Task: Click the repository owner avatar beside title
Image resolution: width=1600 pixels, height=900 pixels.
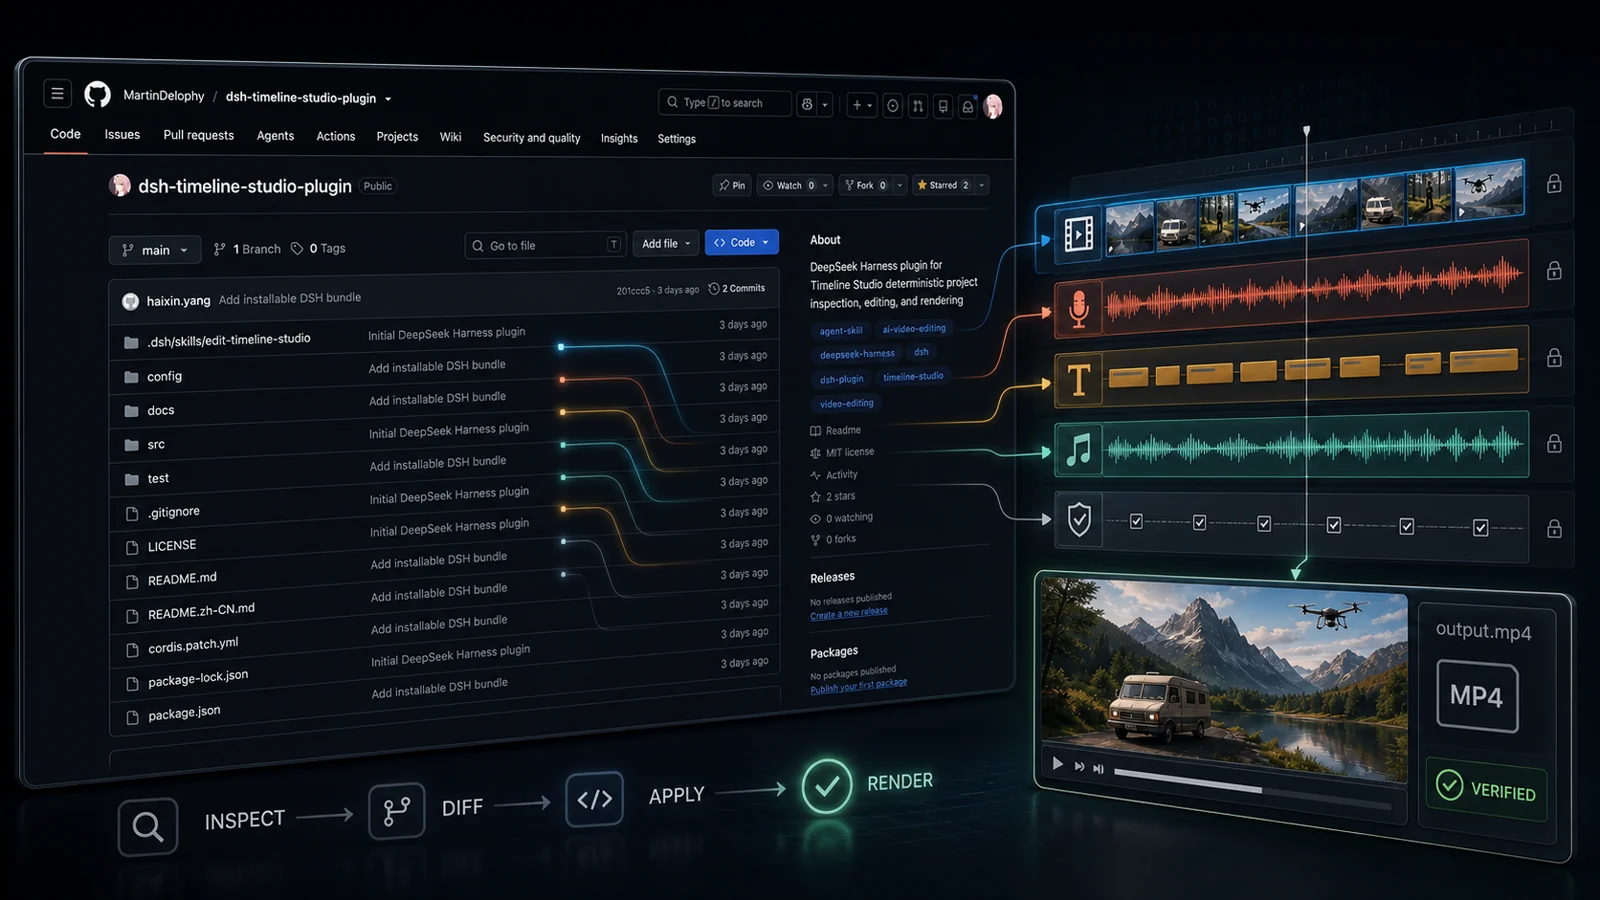Action: (120, 185)
